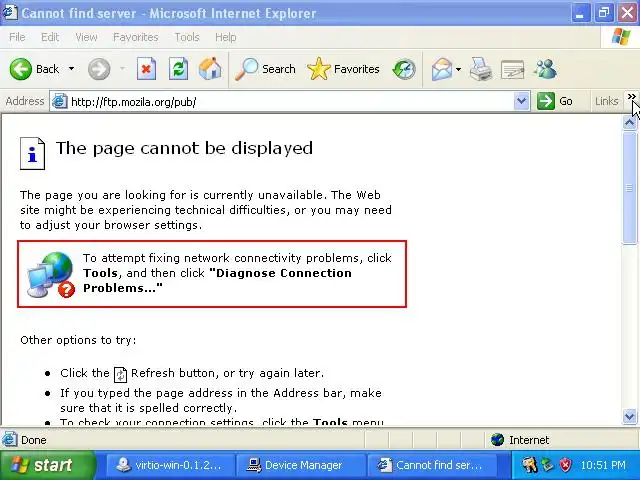
Task: Open the Tools menu
Action: 187,37
